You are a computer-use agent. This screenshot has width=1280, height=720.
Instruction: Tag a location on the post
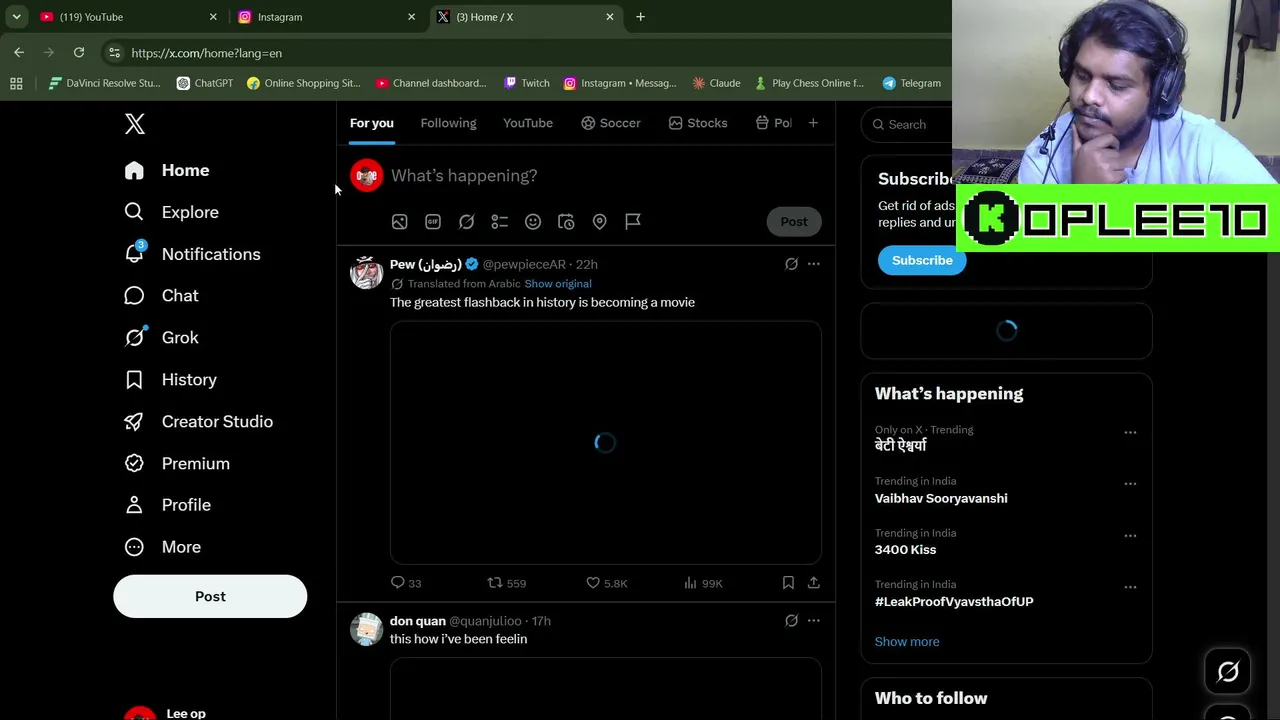tap(600, 222)
